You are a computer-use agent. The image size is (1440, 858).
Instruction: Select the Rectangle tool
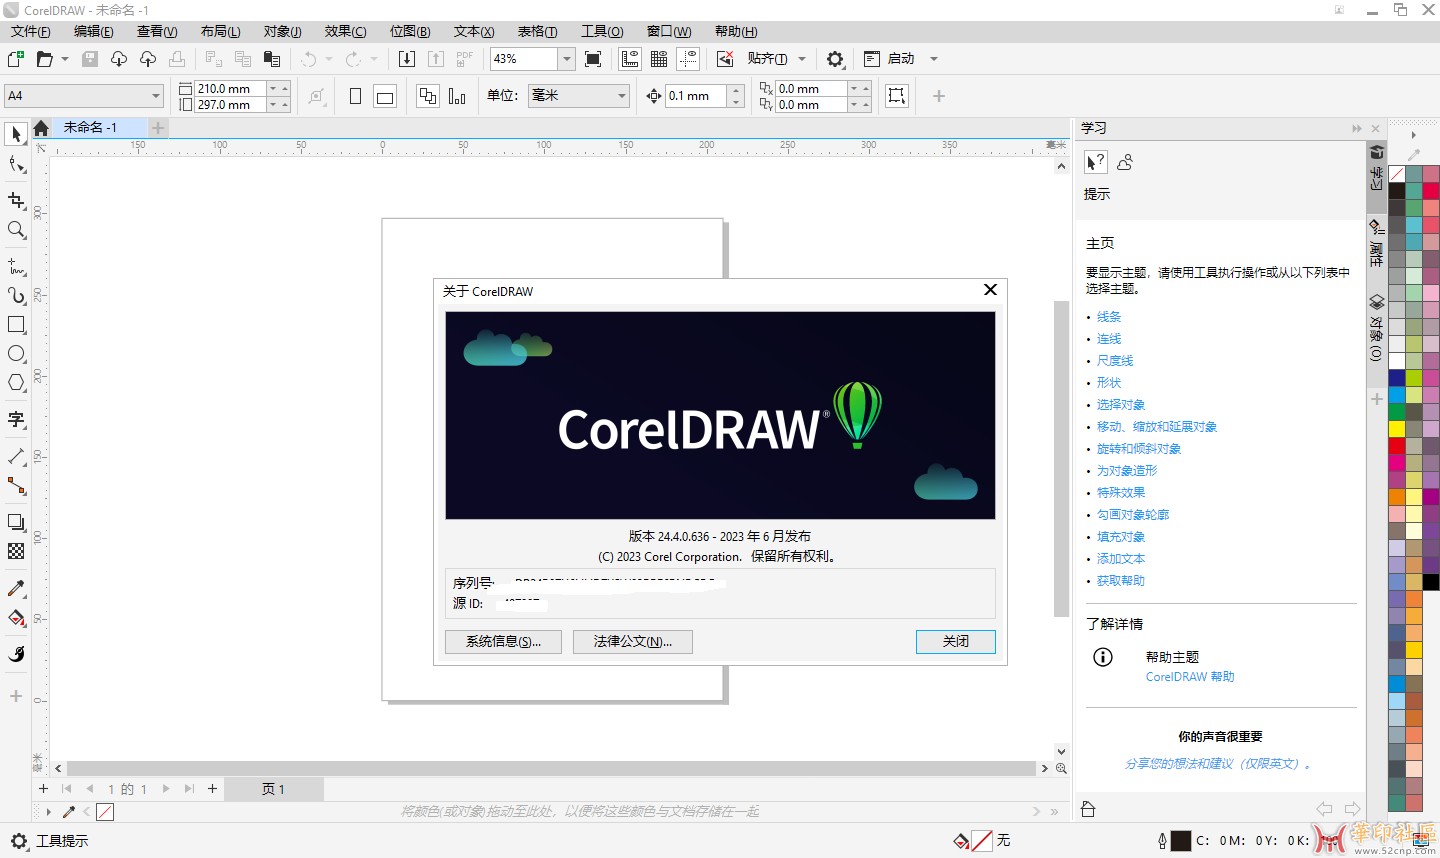pyautogui.click(x=16, y=325)
